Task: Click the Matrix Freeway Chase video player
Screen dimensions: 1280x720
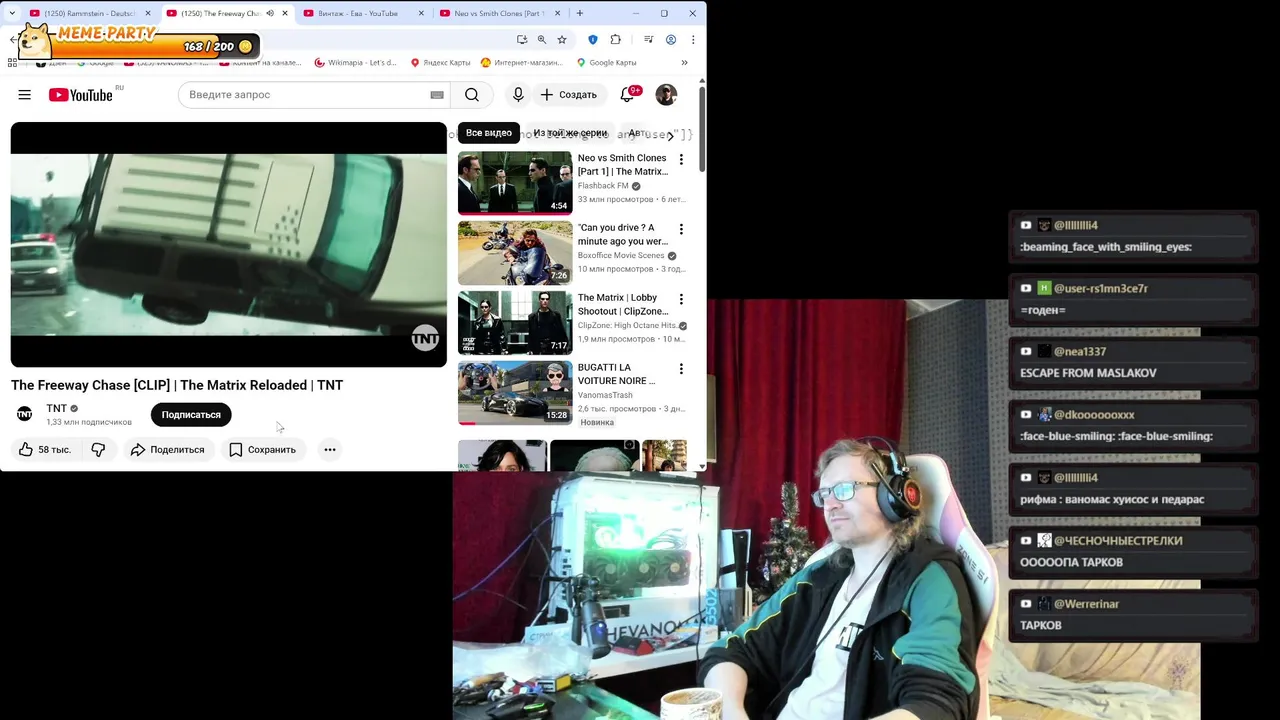Action: click(228, 245)
